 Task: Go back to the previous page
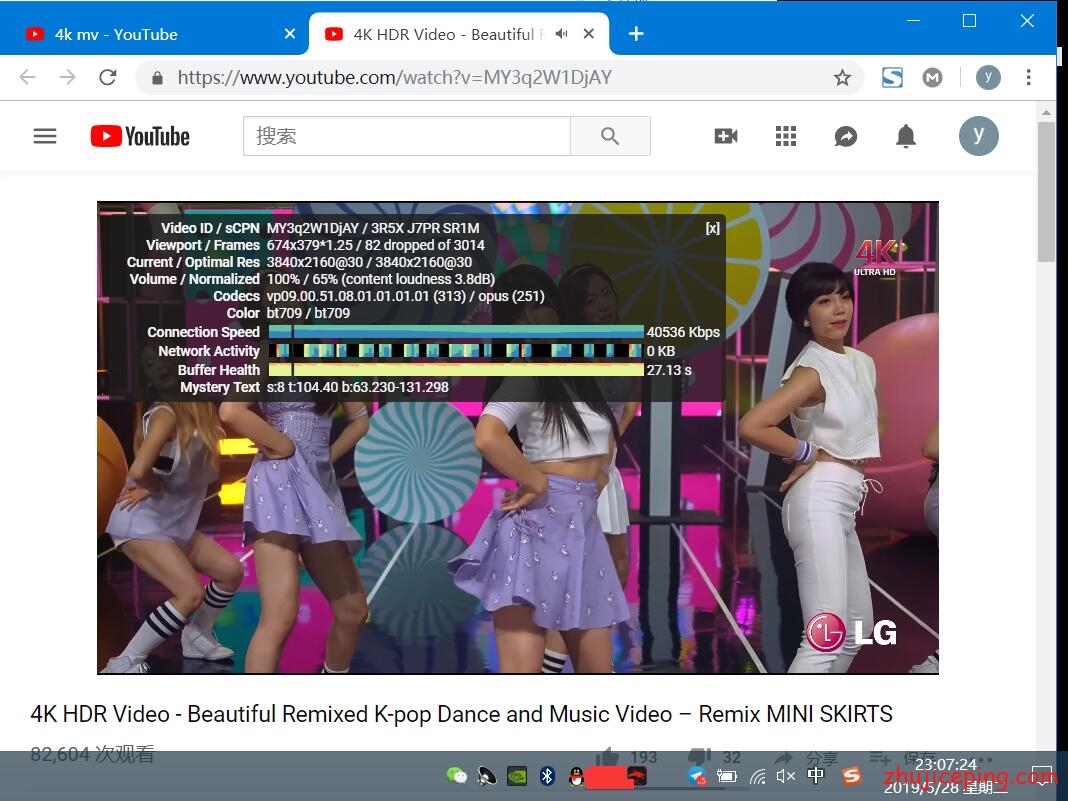pos(27,77)
